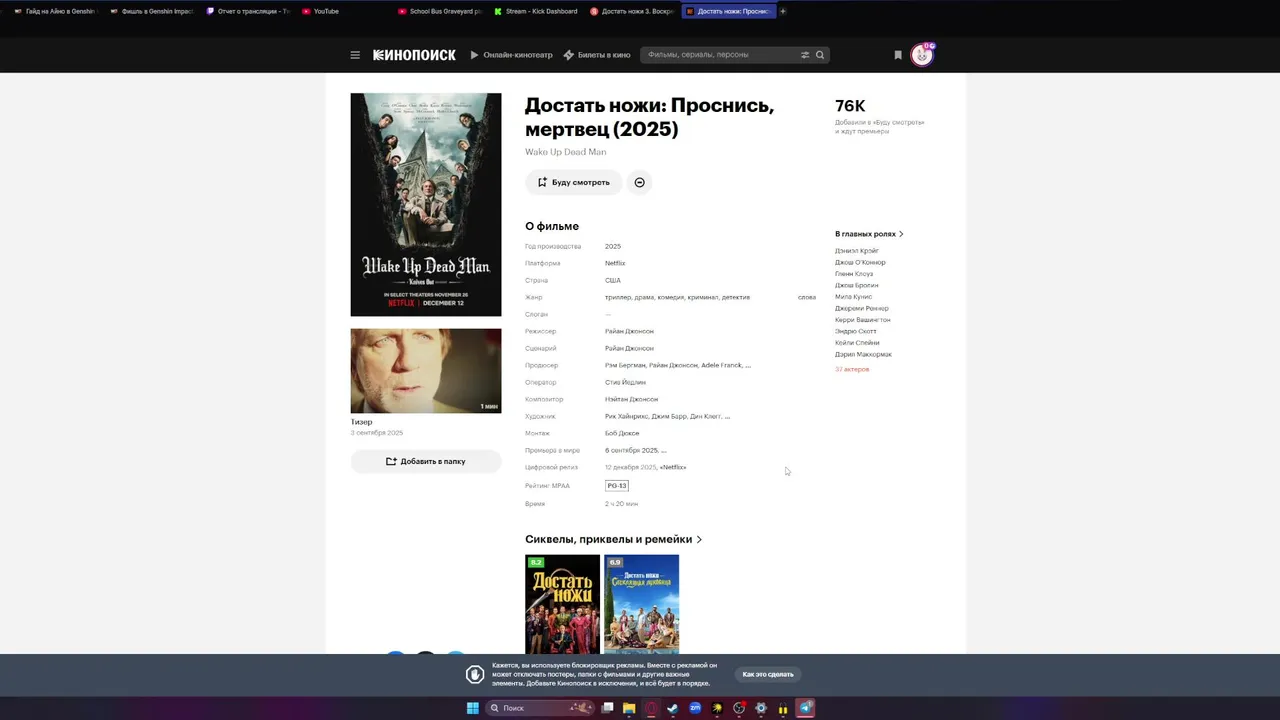The height and width of the screenshot is (720, 1280).
Task: Open actor Керри Вашингтон page
Action: (863, 320)
